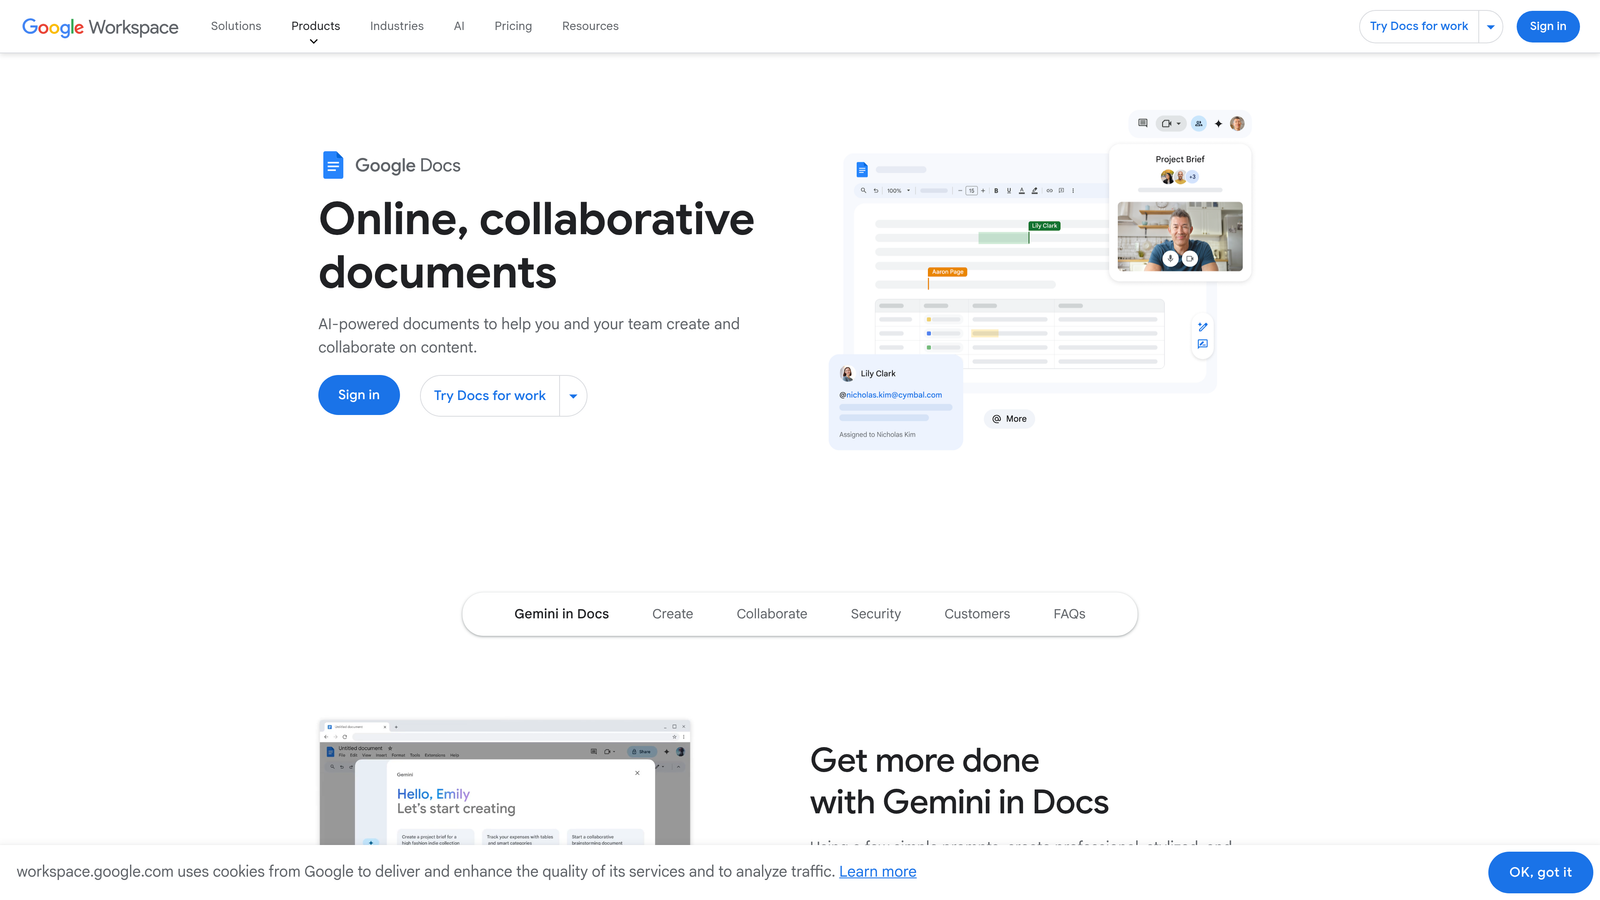Screen dimensions: 1600x900
Task: Expand the Products navigation chevron
Action: (315, 41)
